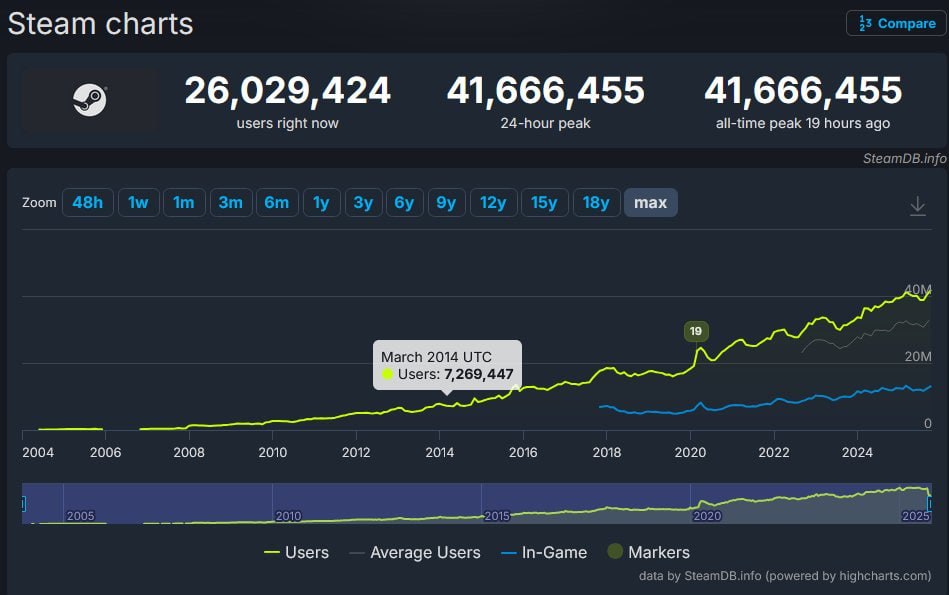The height and width of the screenshot is (595, 949).
Task: Click the marker 19 on the chart
Action: click(x=695, y=331)
